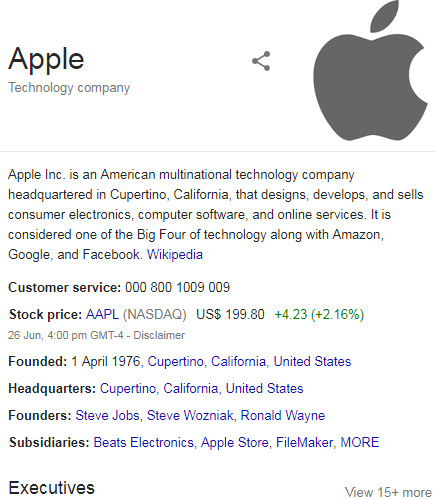Viewport: 435px width, 499px height.
Task: Click the Disclaimer link under stock price
Action: click(x=159, y=335)
